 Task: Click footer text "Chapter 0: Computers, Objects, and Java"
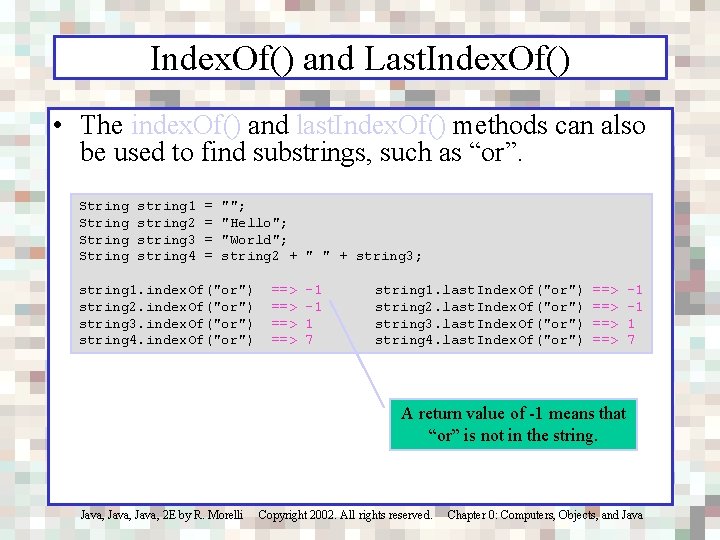(545, 515)
